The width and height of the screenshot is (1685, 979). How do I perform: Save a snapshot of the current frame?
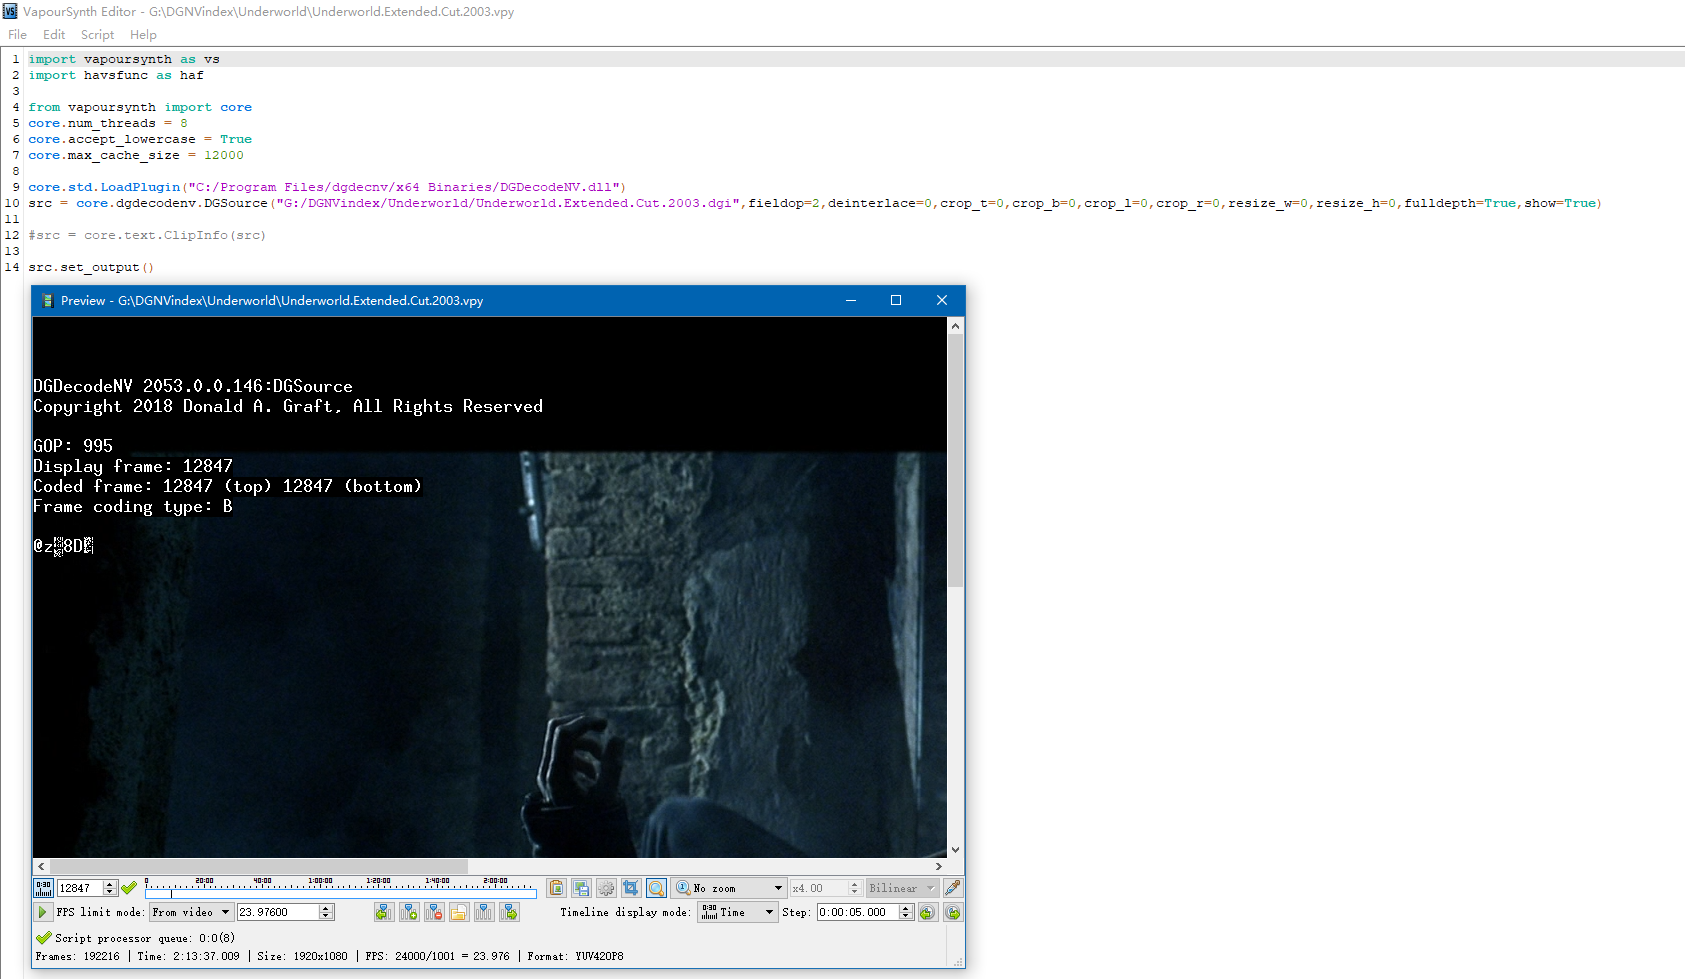click(582, 888)
